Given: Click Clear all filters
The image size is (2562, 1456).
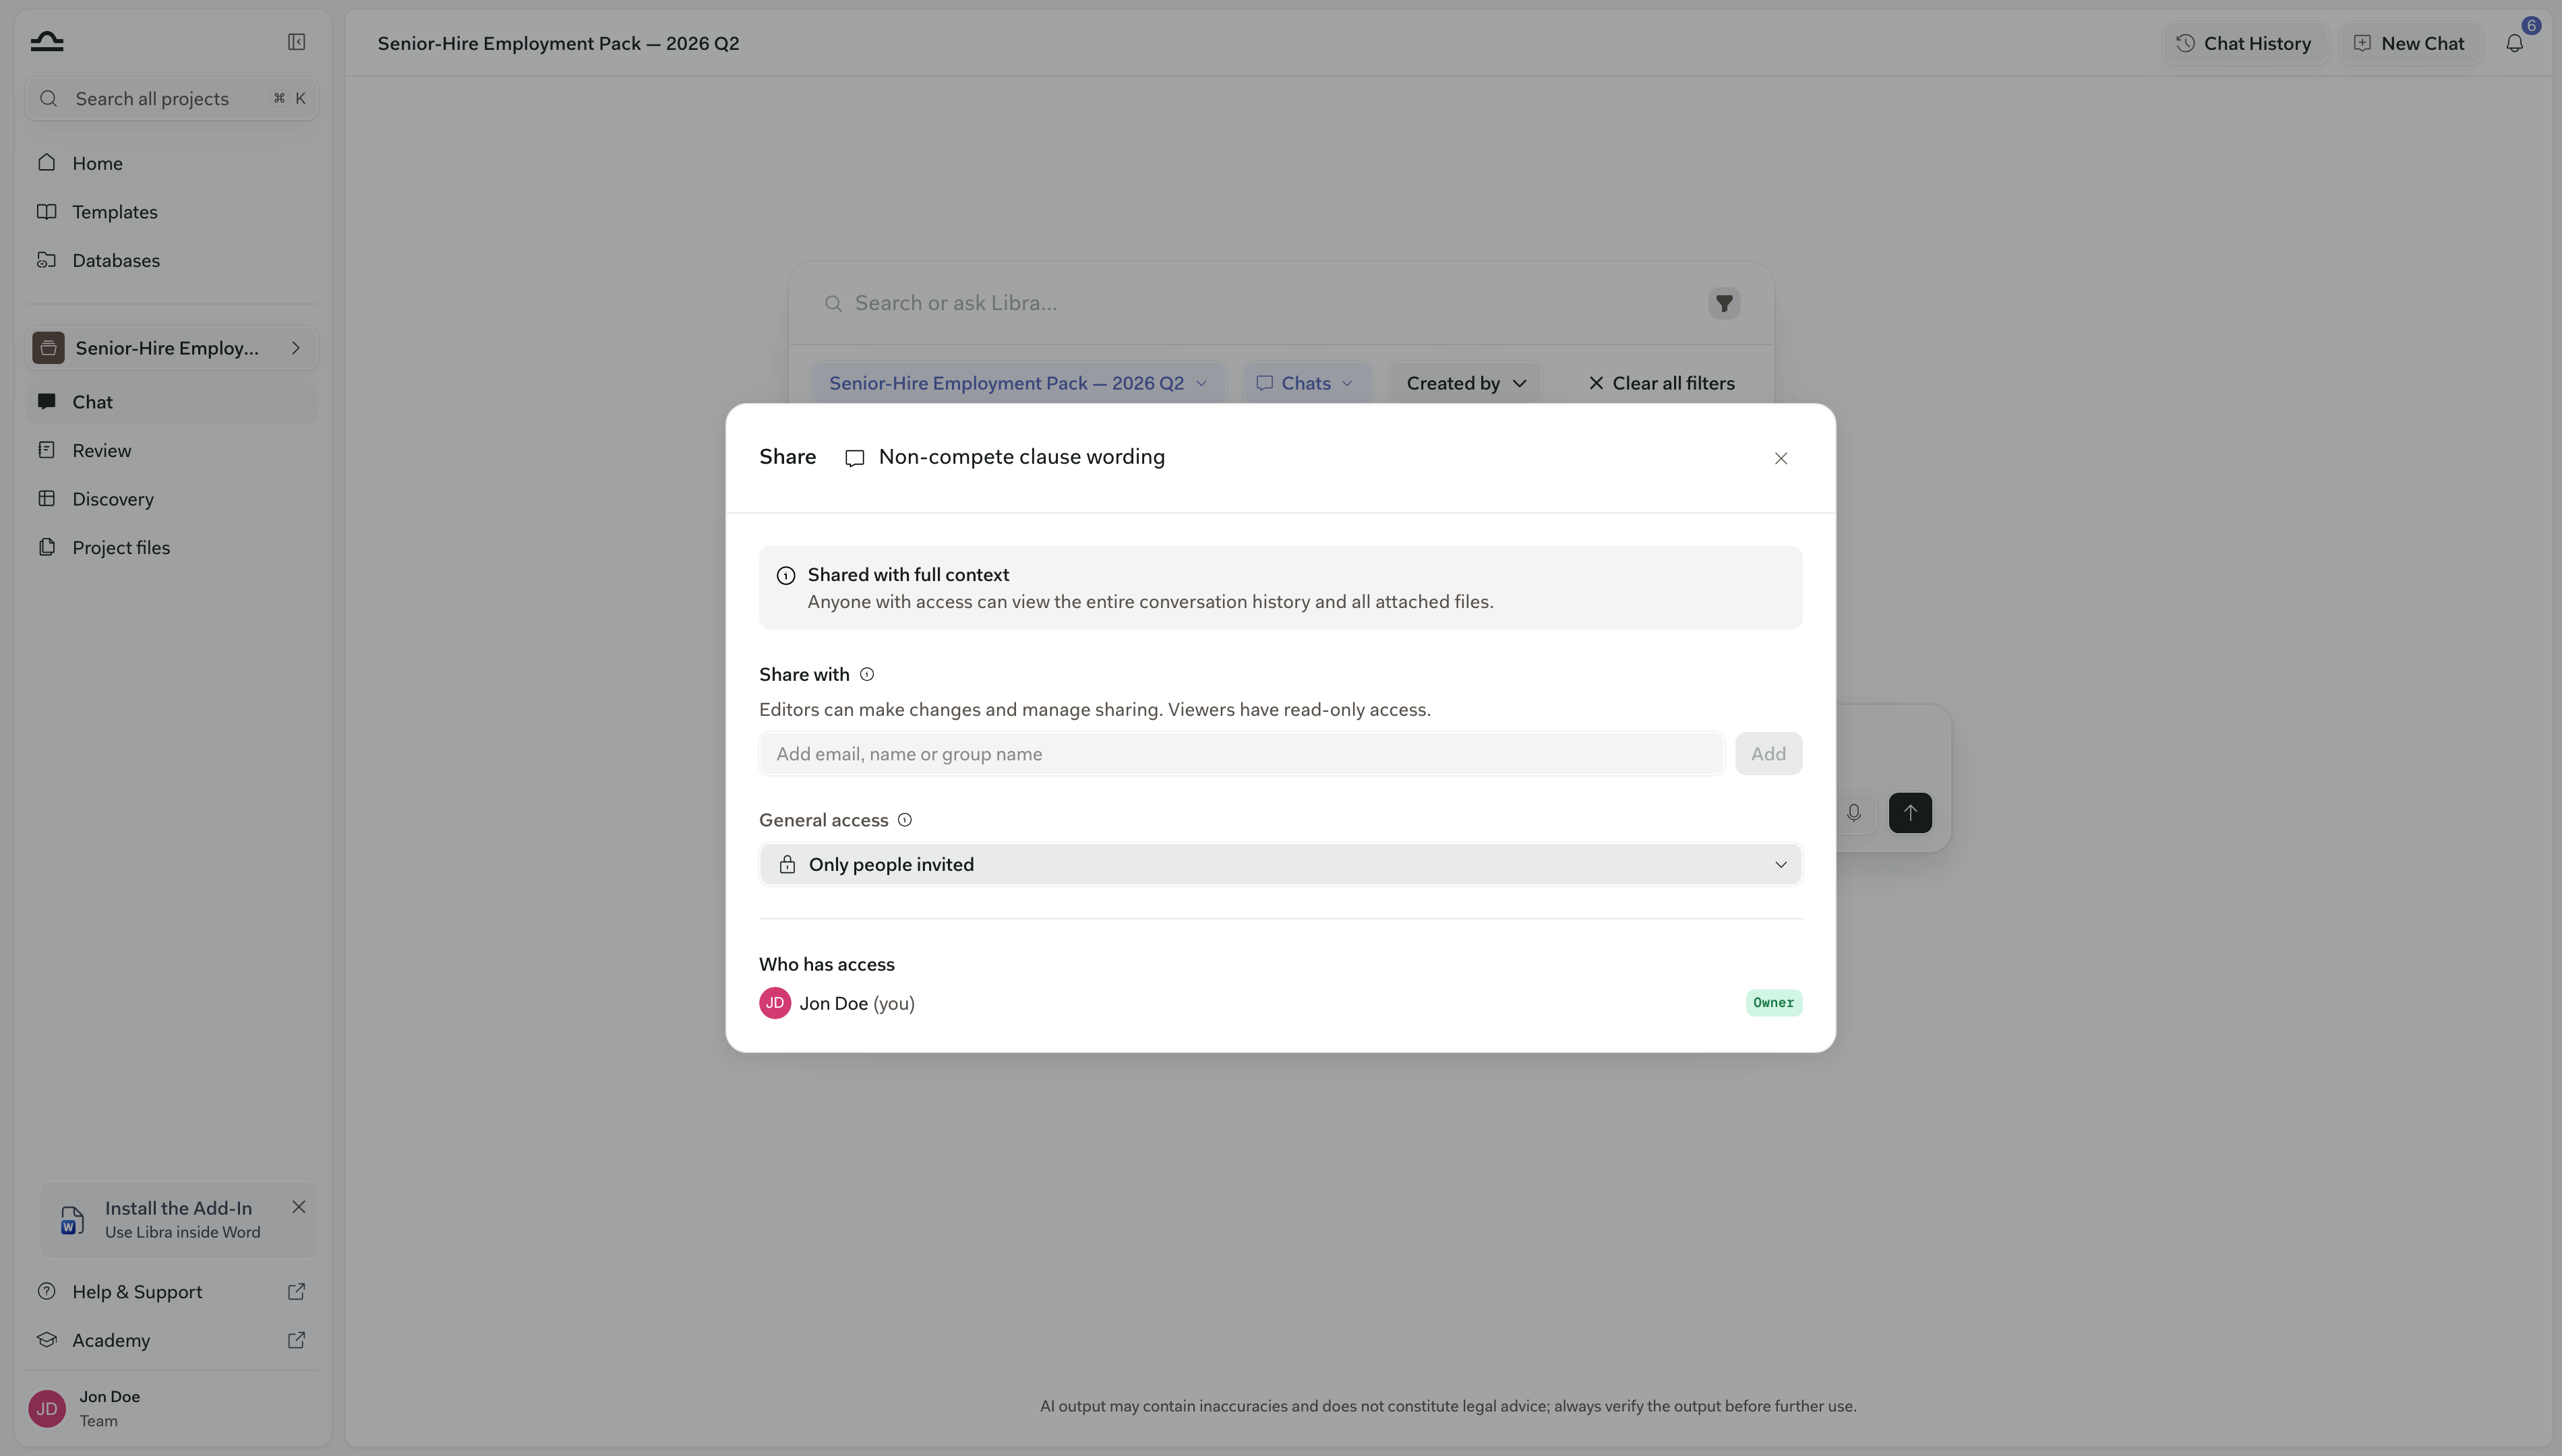Looking at the screenshot, I should click(1661, 383).
